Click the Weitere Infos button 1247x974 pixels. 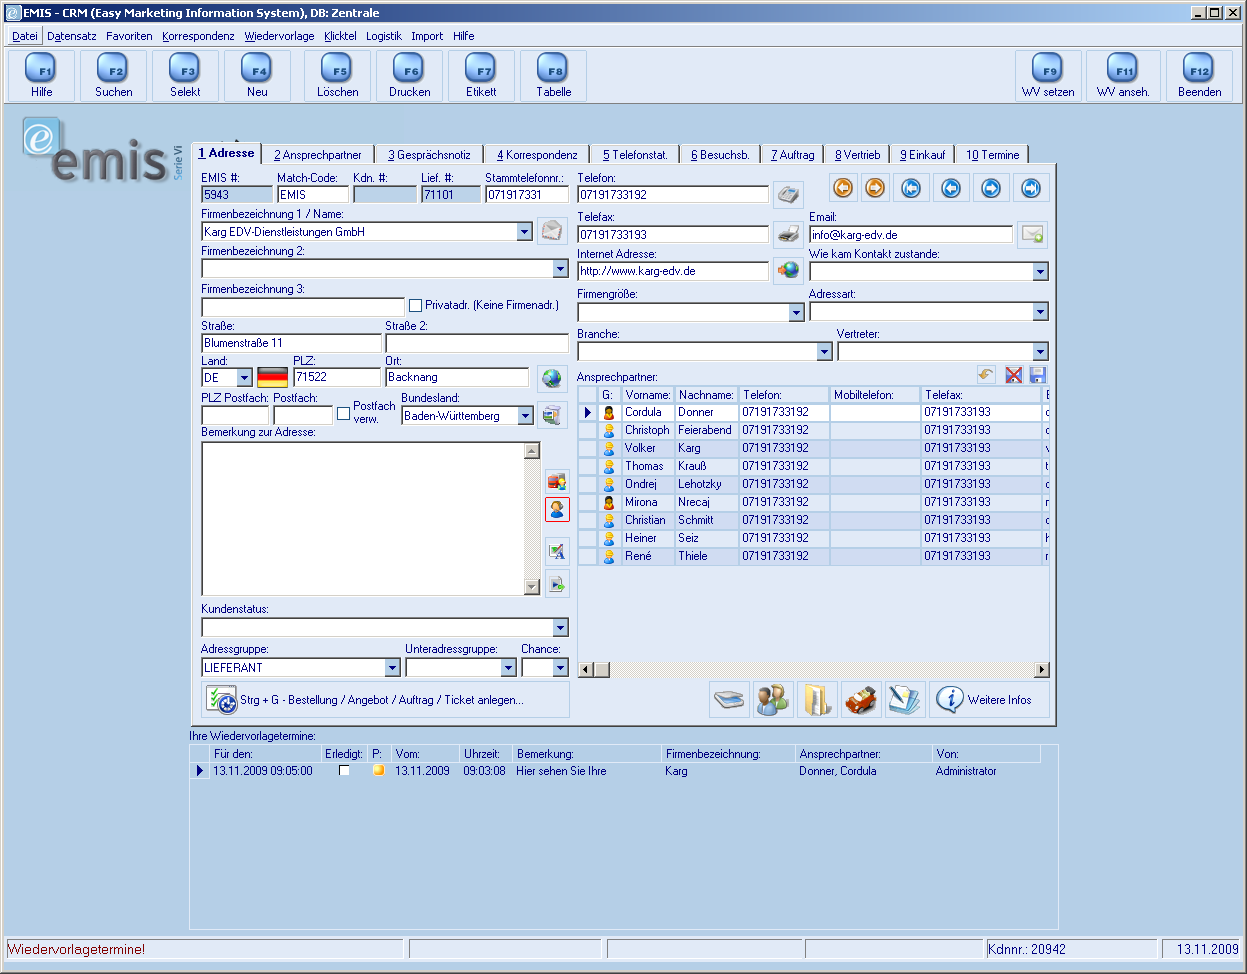[x=989, y=700]
